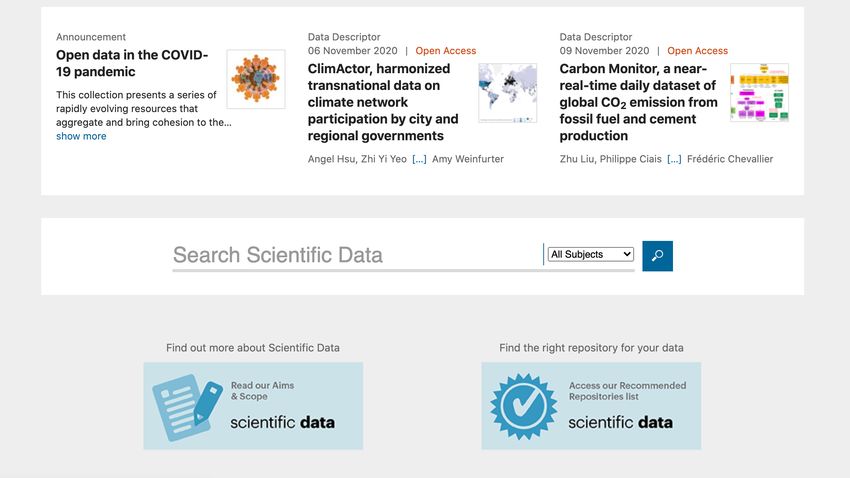
Task: Open the Carbon Monitor CO2 emission article
Action: coord(638,102)
